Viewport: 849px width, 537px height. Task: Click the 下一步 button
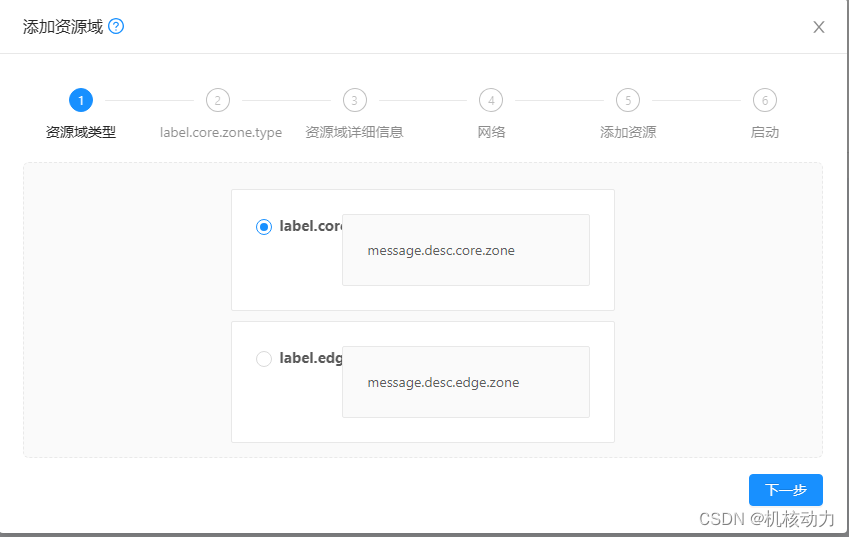point(786,490)
